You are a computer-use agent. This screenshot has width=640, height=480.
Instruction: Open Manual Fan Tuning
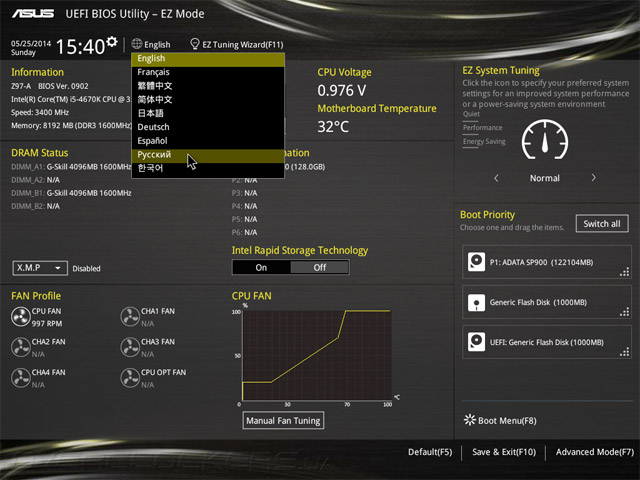[x=283, y=420]
